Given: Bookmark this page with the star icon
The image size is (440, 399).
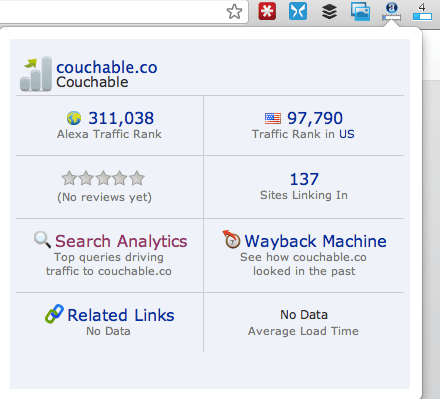Looking at the screenshot, I should (234, 12).
